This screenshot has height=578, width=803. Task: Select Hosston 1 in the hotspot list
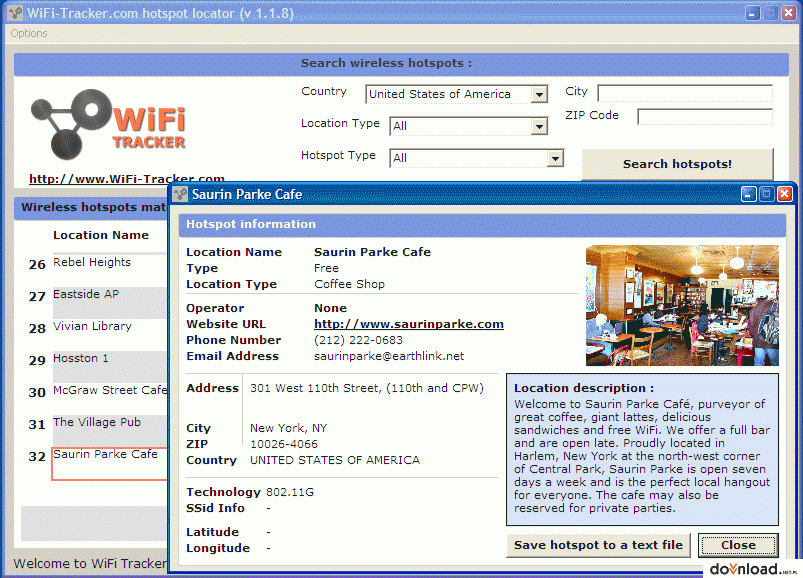[80, 358]
